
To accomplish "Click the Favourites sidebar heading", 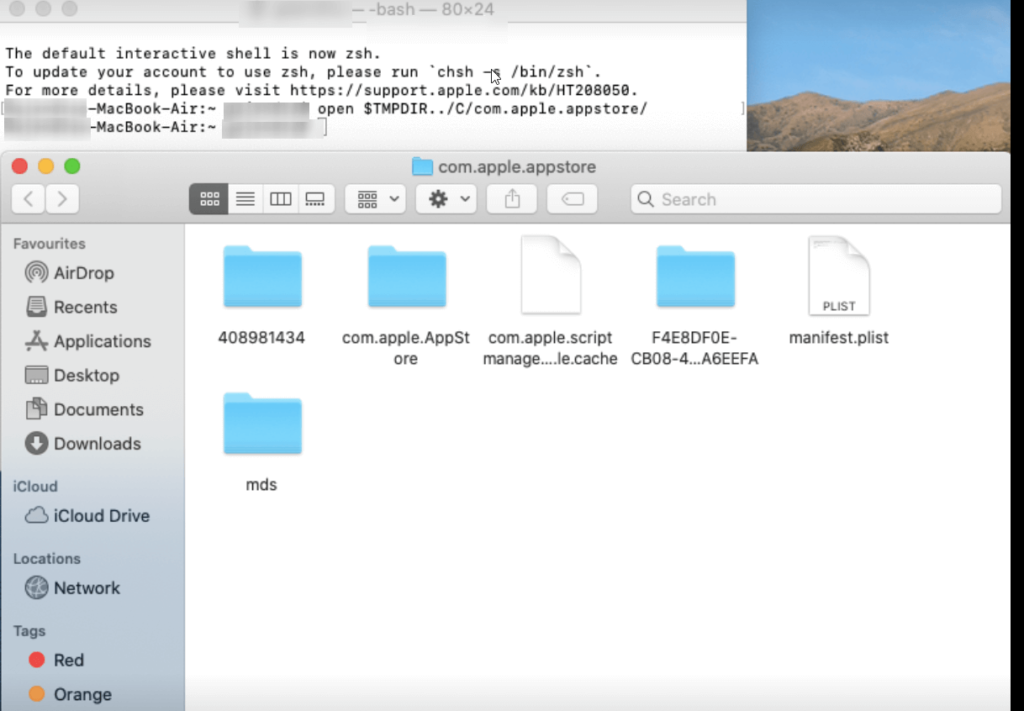I will tap(49, 244).
